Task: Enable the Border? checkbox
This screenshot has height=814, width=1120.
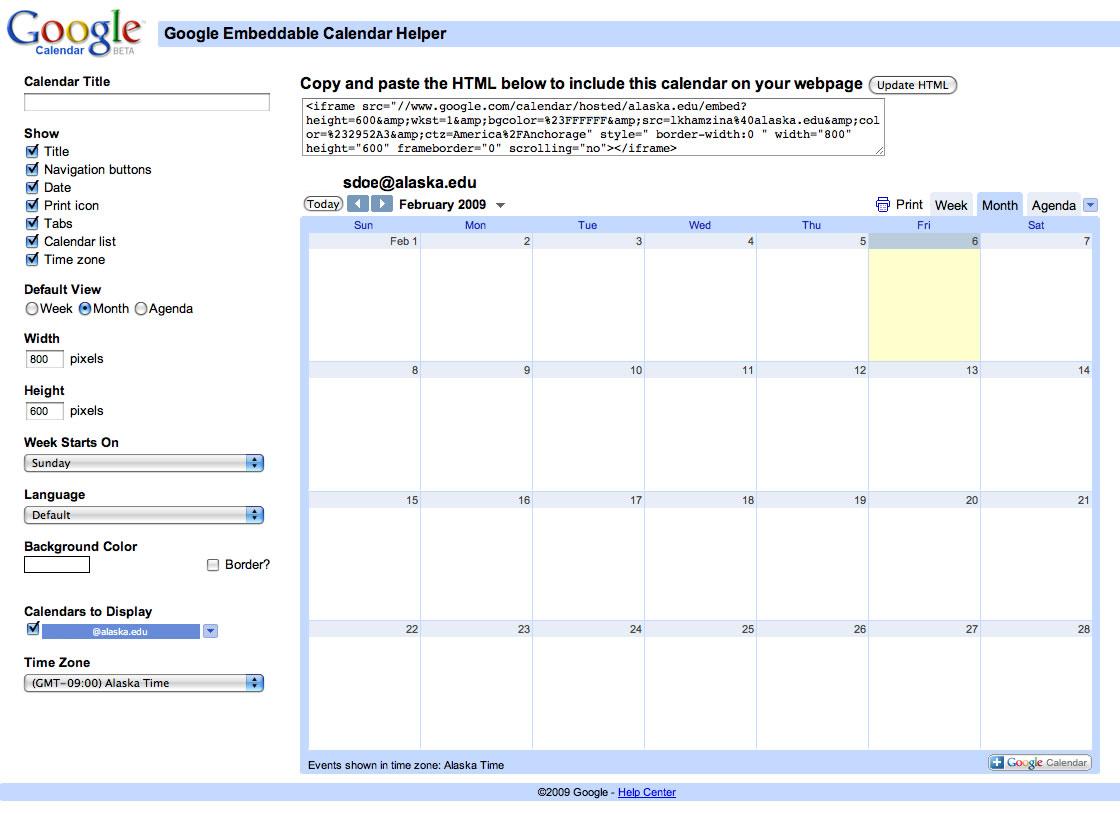Action: click(x=213, y=565)
